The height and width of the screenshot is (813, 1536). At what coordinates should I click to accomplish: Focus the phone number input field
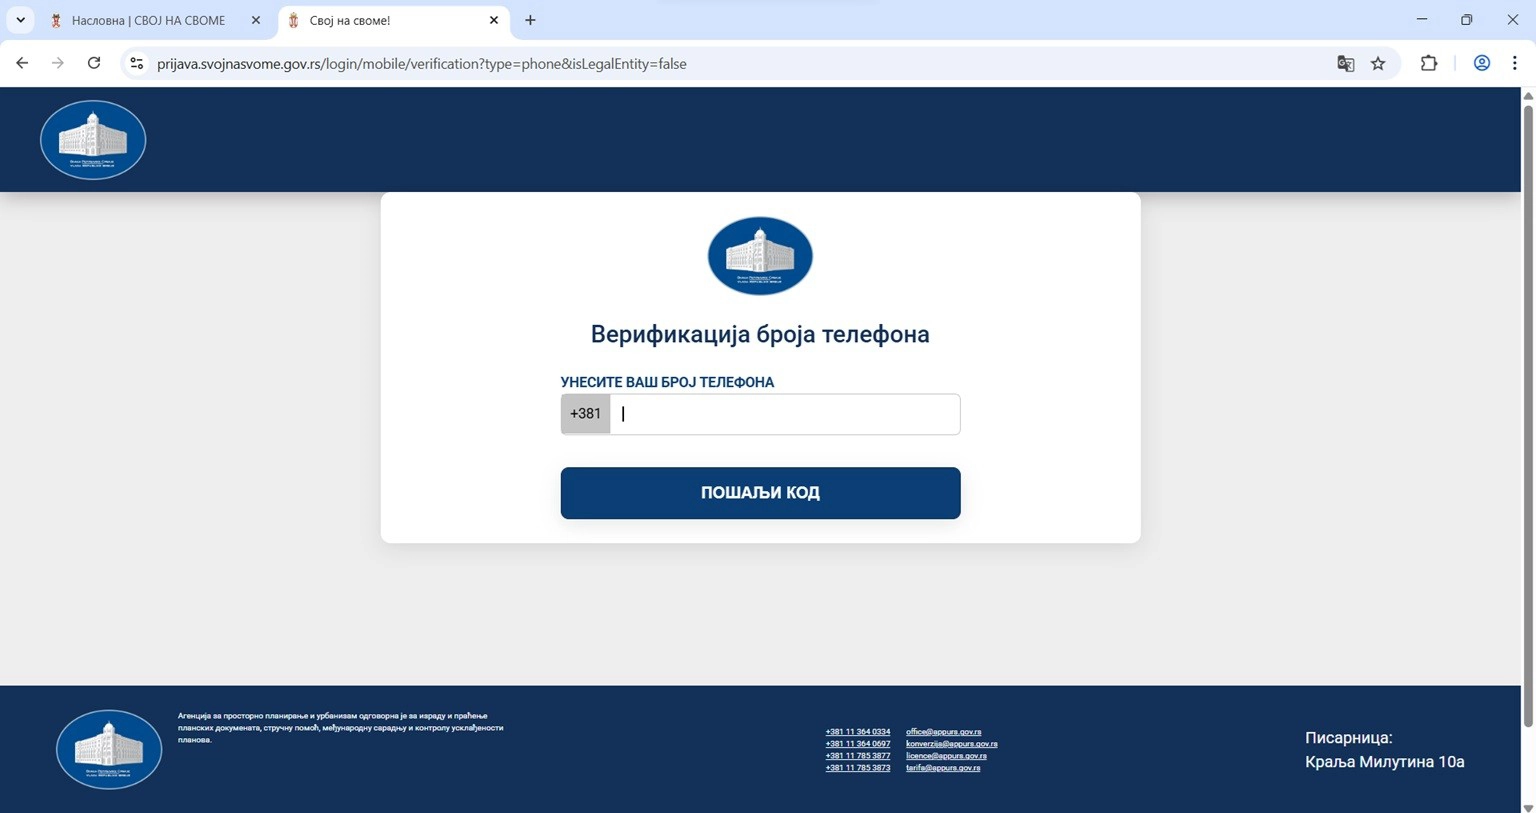785,414
